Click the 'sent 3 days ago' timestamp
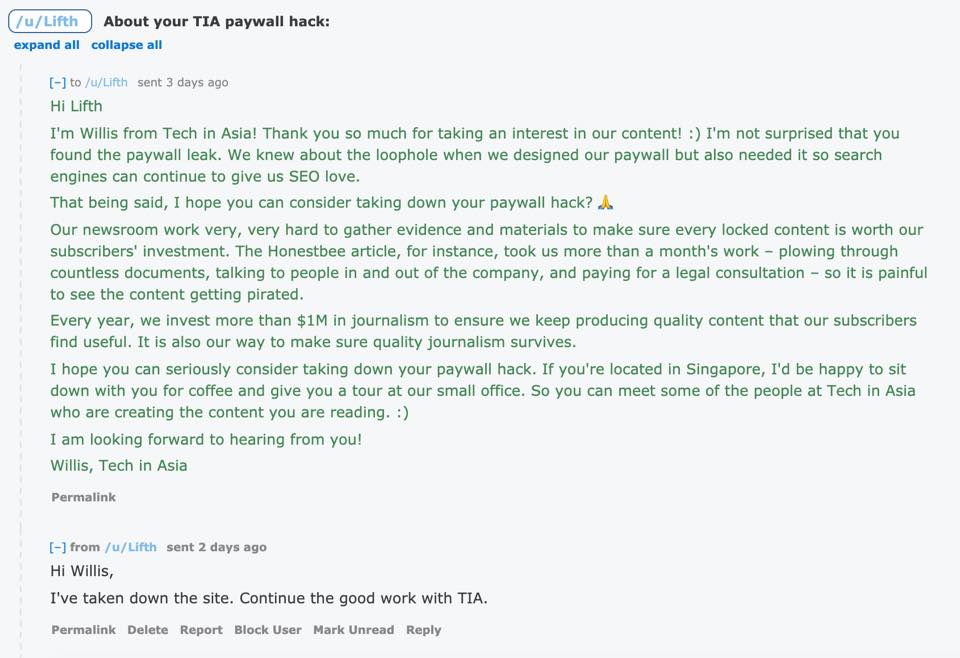The width and height of the screenshot is (960, 658). pos(182,83)
